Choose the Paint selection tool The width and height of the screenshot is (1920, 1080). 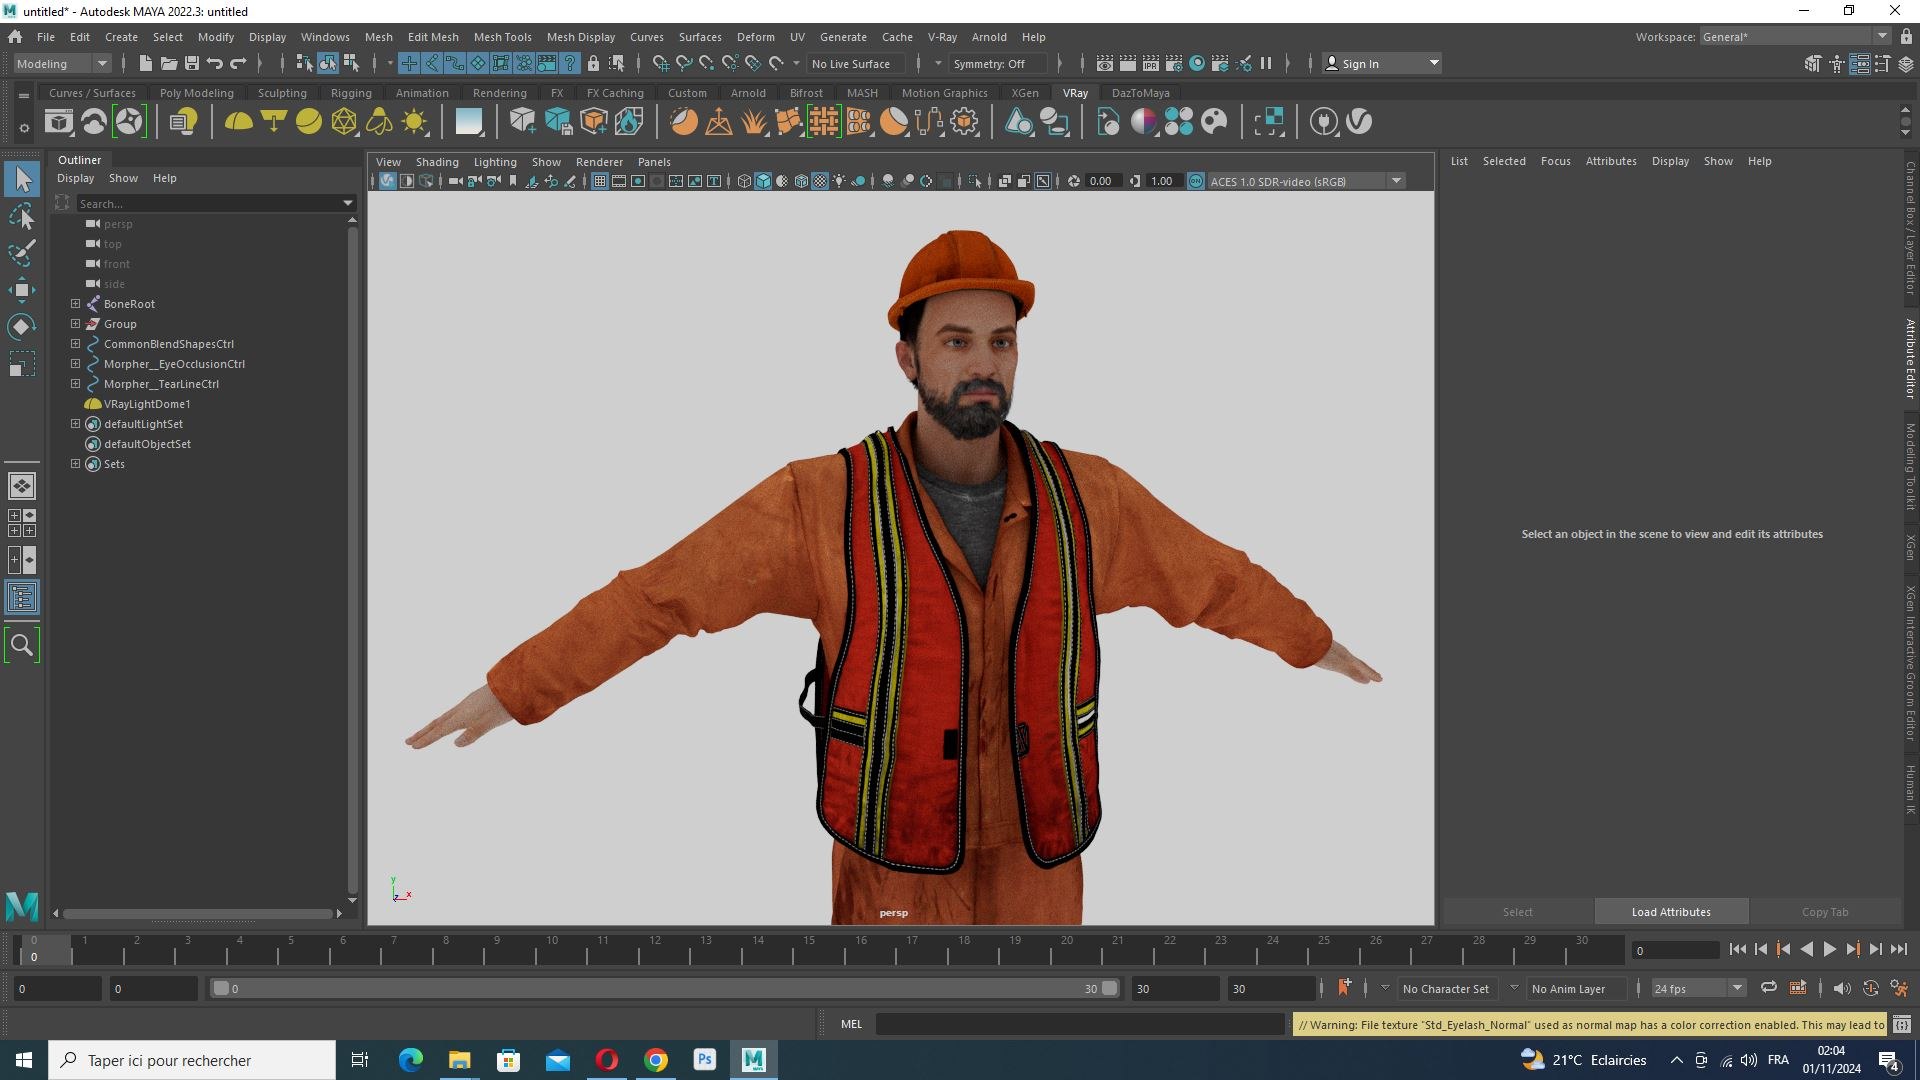(x=21, y=252)
